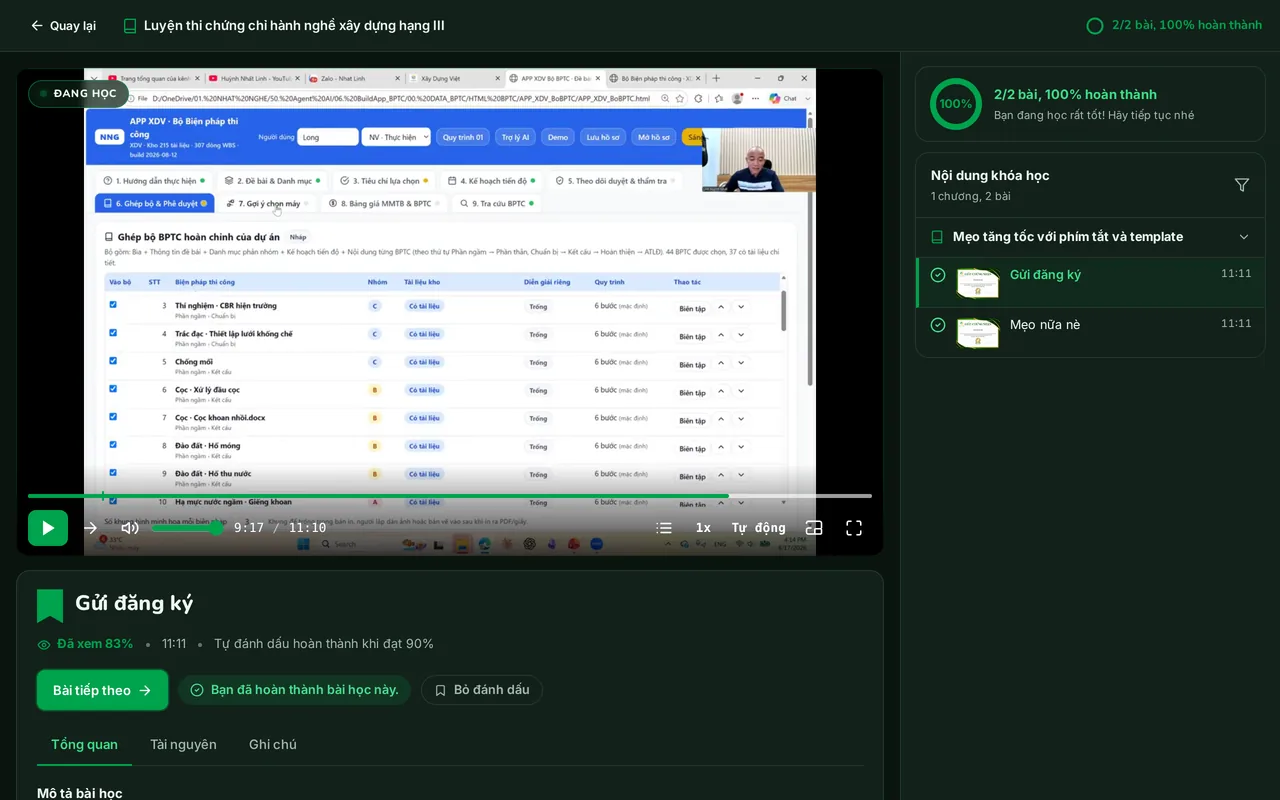Toggle completion check for Mẹo nữa nè lesson
Screen dimensions: 1280x800
pyautogui.click(x=938, y=325)
